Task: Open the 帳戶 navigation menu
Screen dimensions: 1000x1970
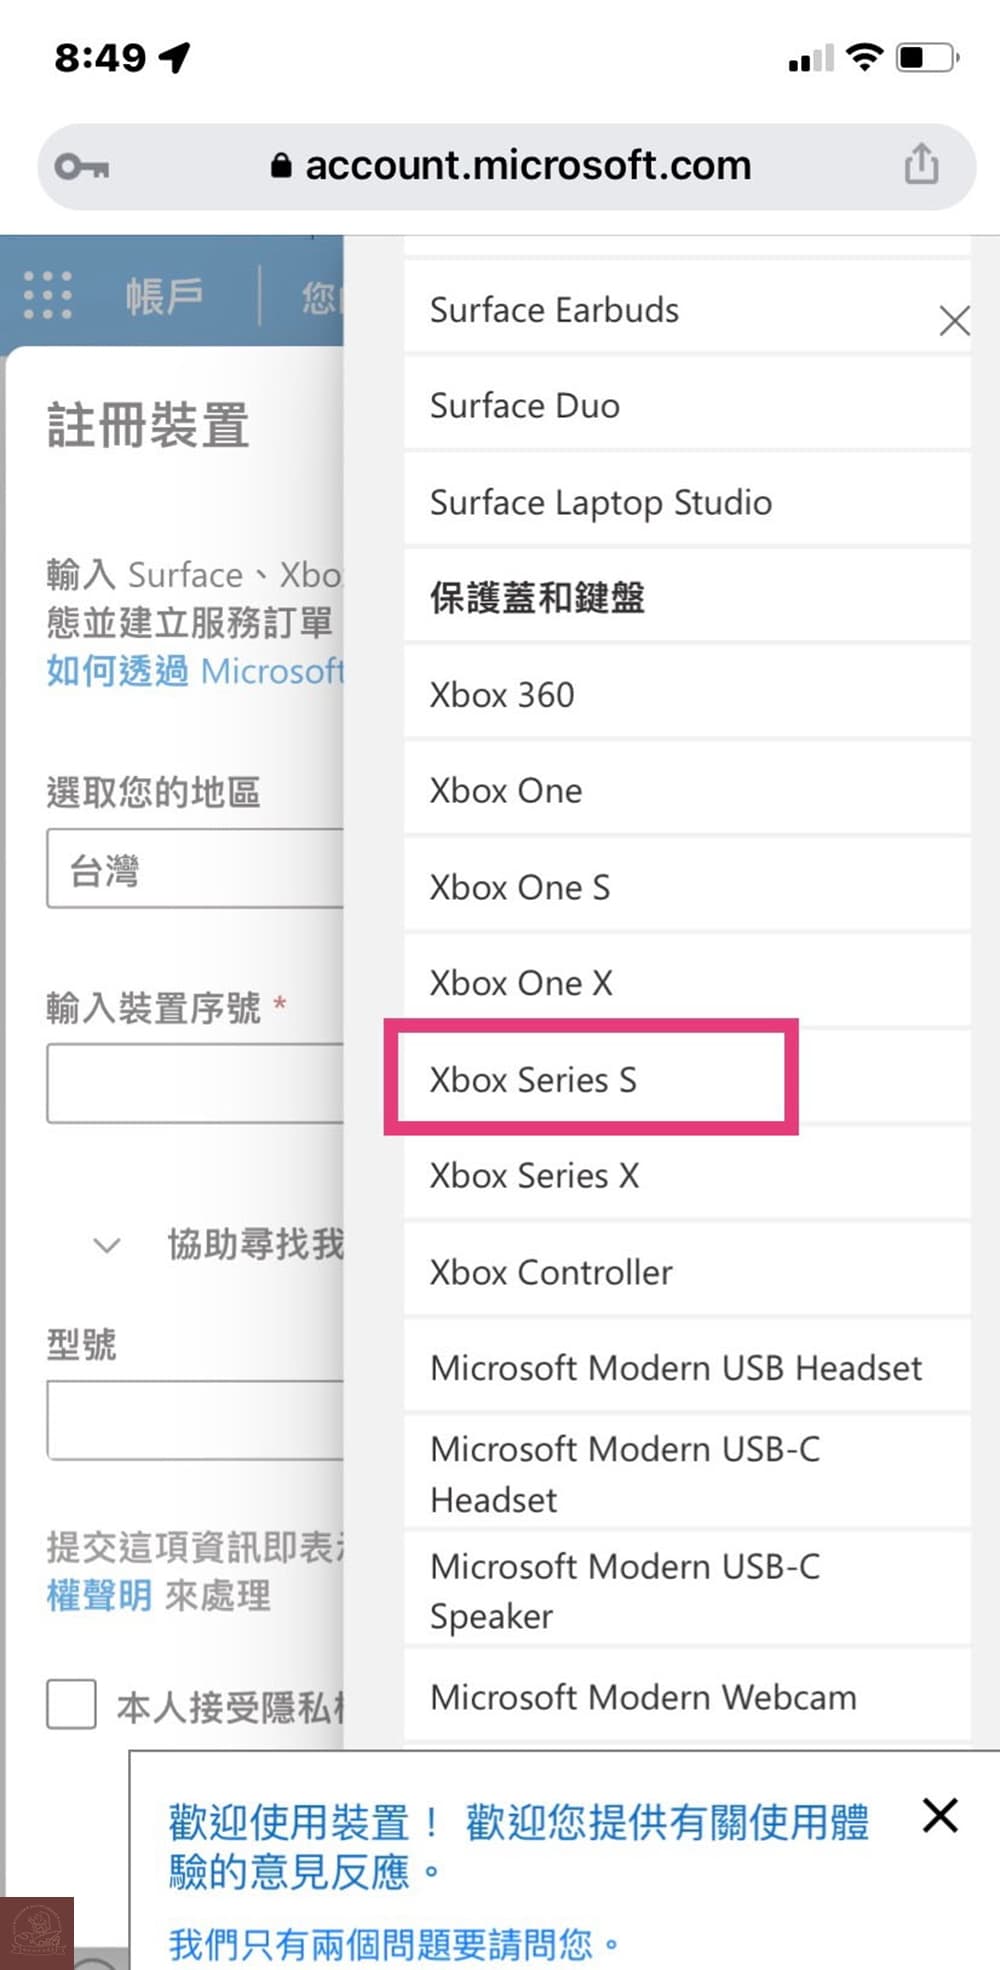Action: [x=165, y=295]
